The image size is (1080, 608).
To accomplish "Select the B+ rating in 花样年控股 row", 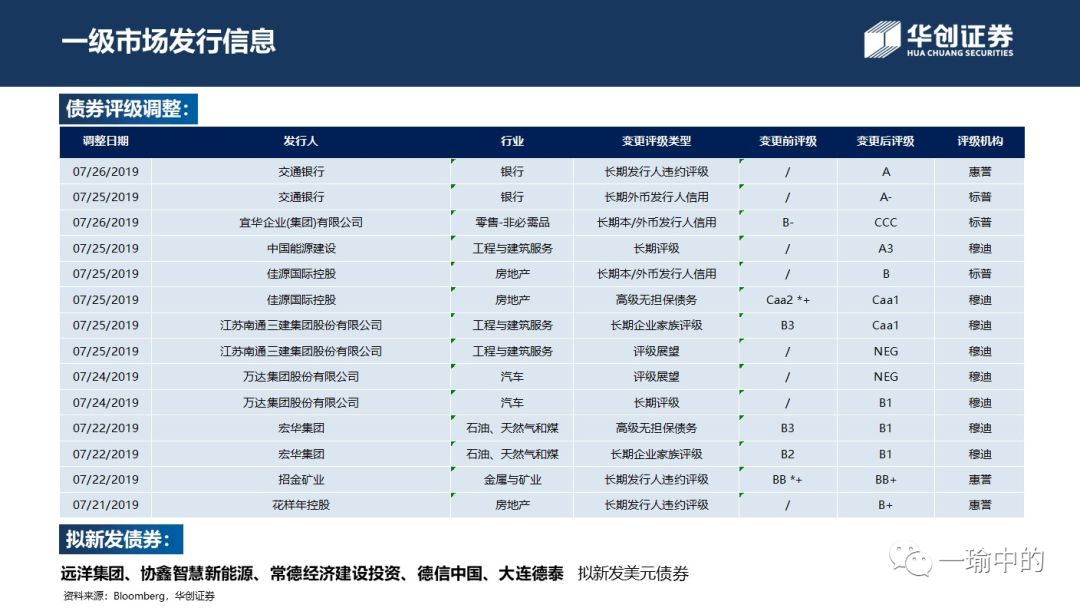I will [x=885, y=505].
